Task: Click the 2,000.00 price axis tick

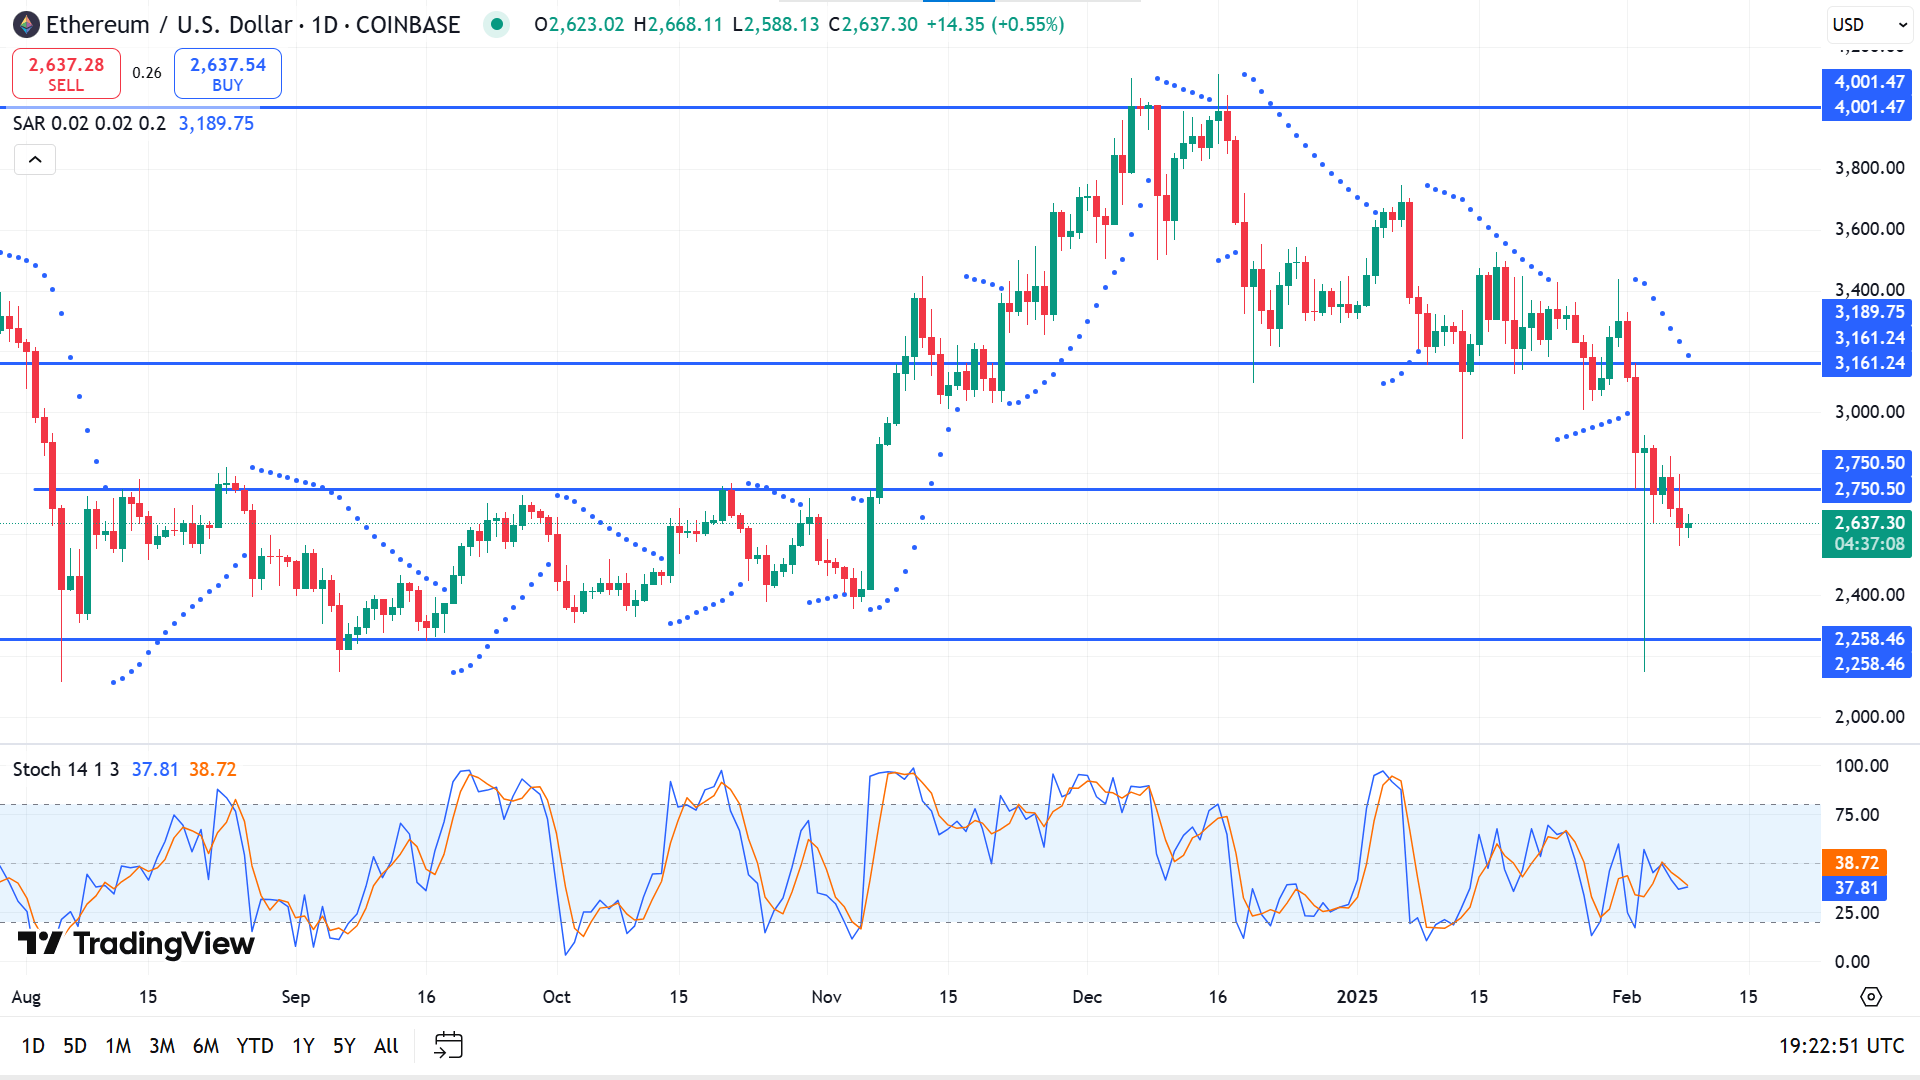Action: [1869, 717]
